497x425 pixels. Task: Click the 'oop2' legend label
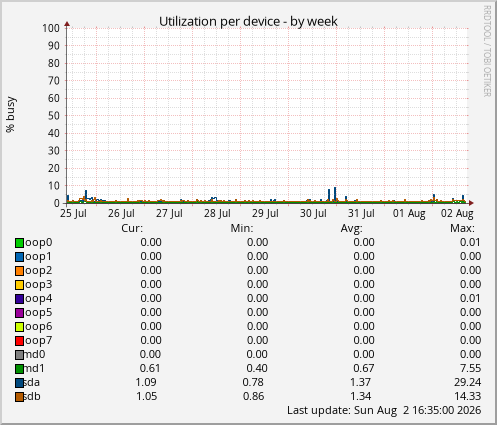(39, 270)
